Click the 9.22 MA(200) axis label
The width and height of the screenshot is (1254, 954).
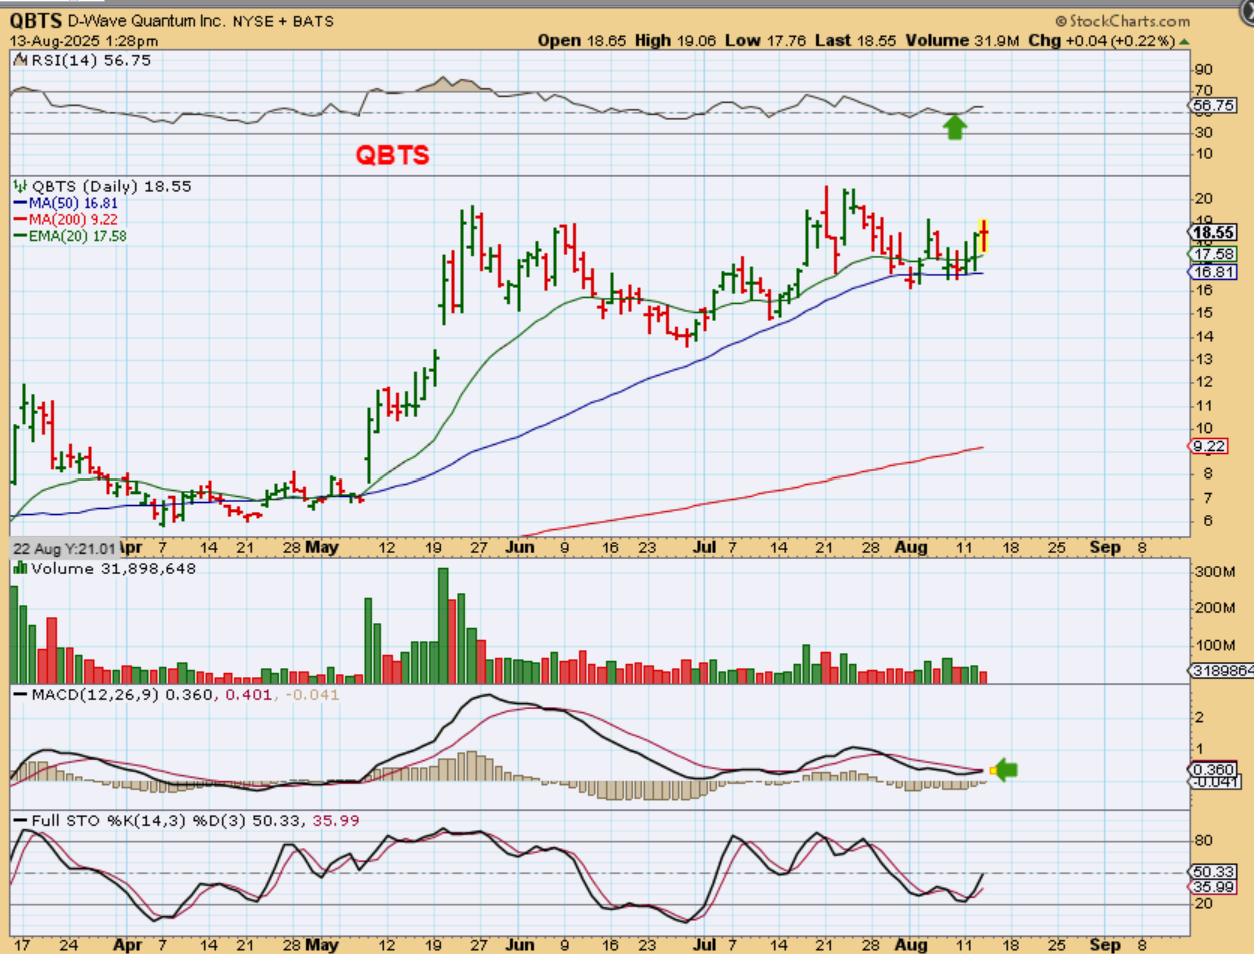point(1209,446)
